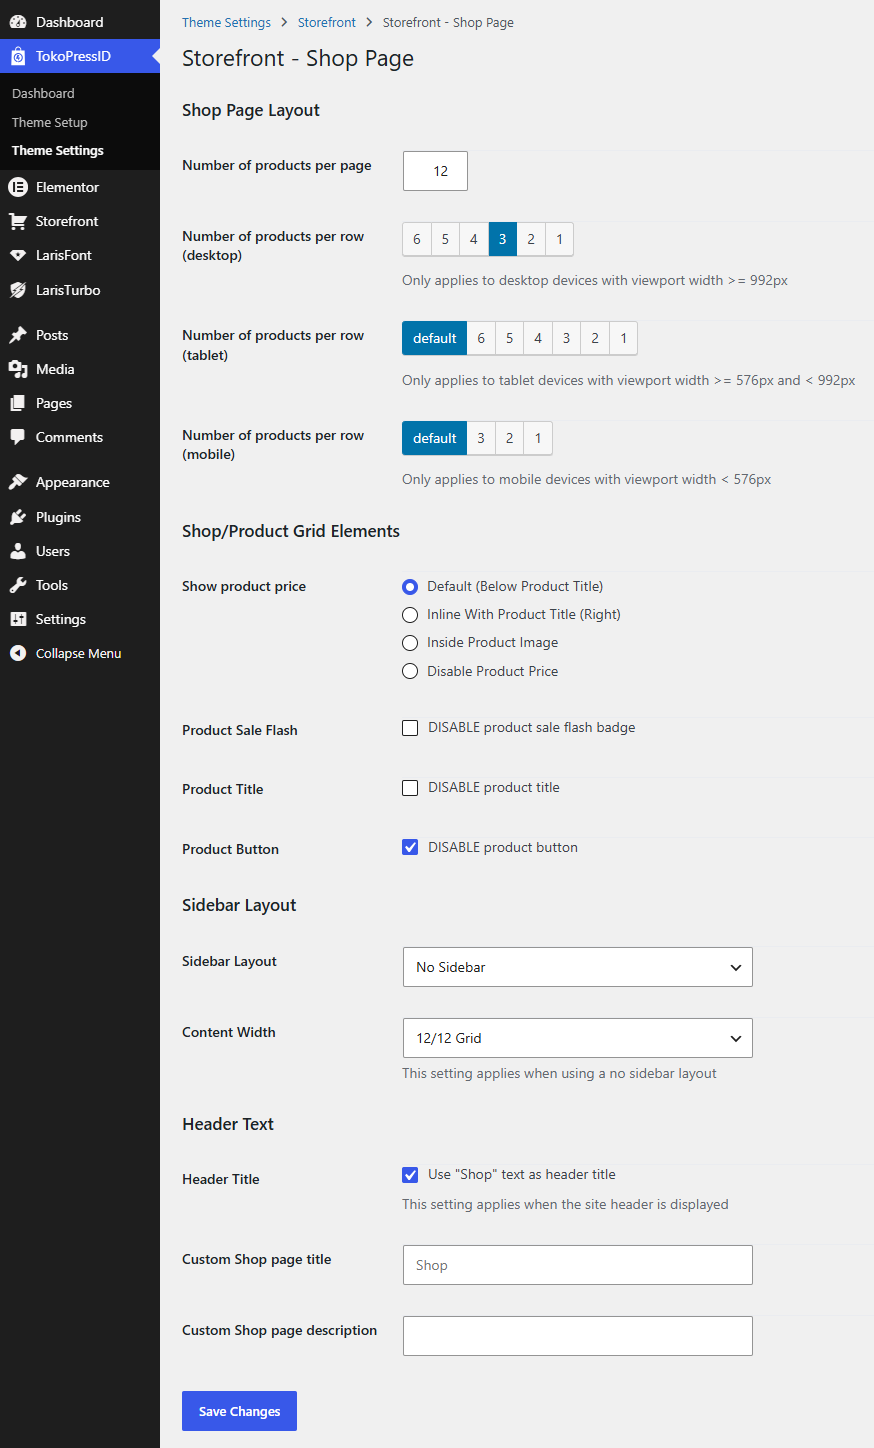Image resolution: width=874 pixels, height=1448 pixels.
Task: Click the Pages icon in sidebar
Action: point(18,403)
